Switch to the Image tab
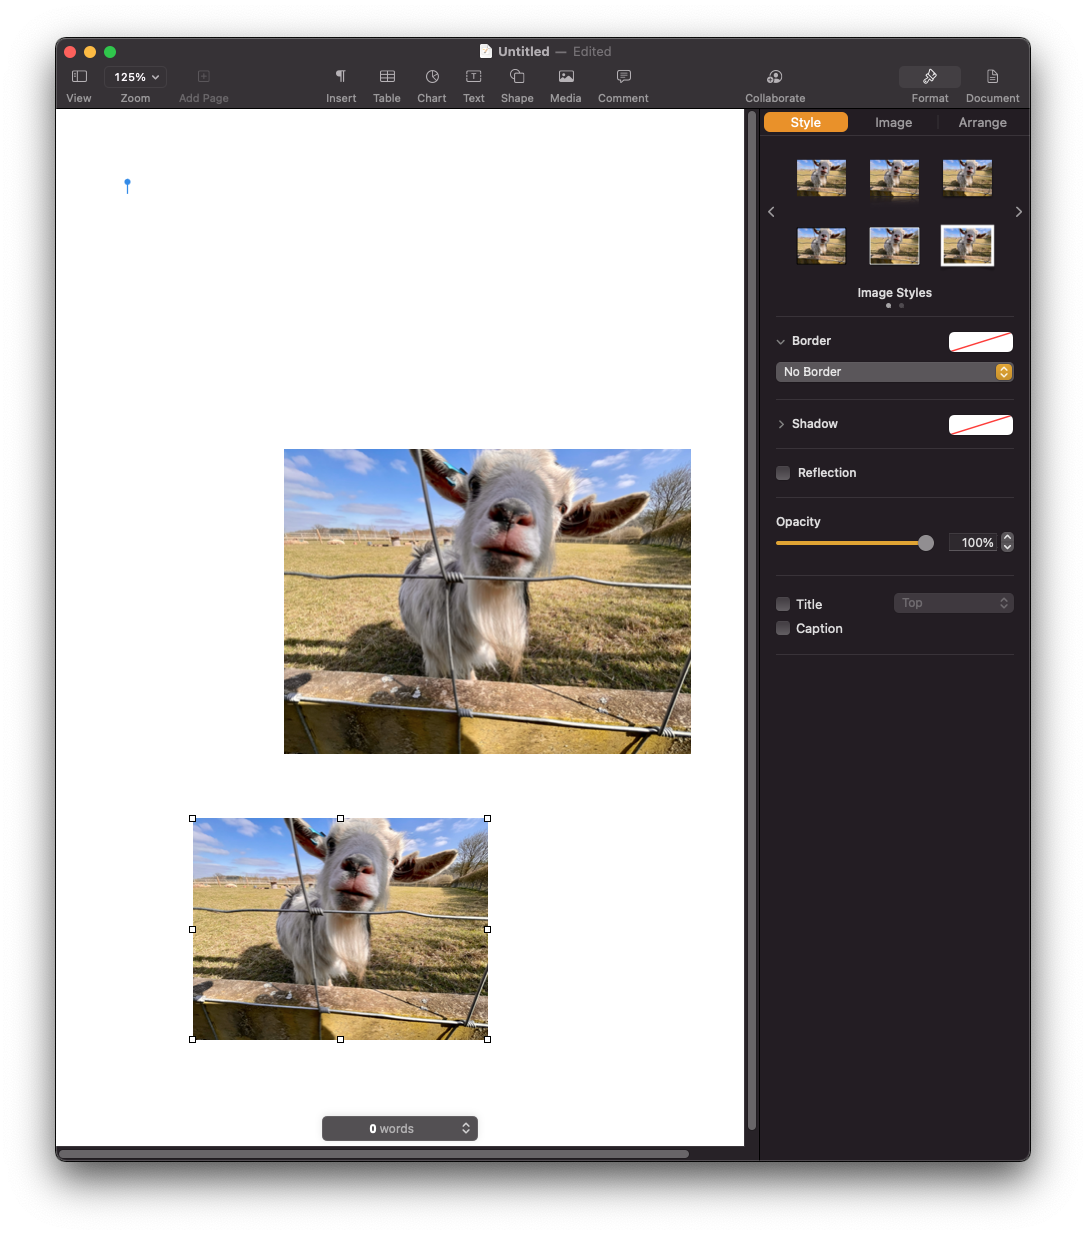 click(893, 122)
